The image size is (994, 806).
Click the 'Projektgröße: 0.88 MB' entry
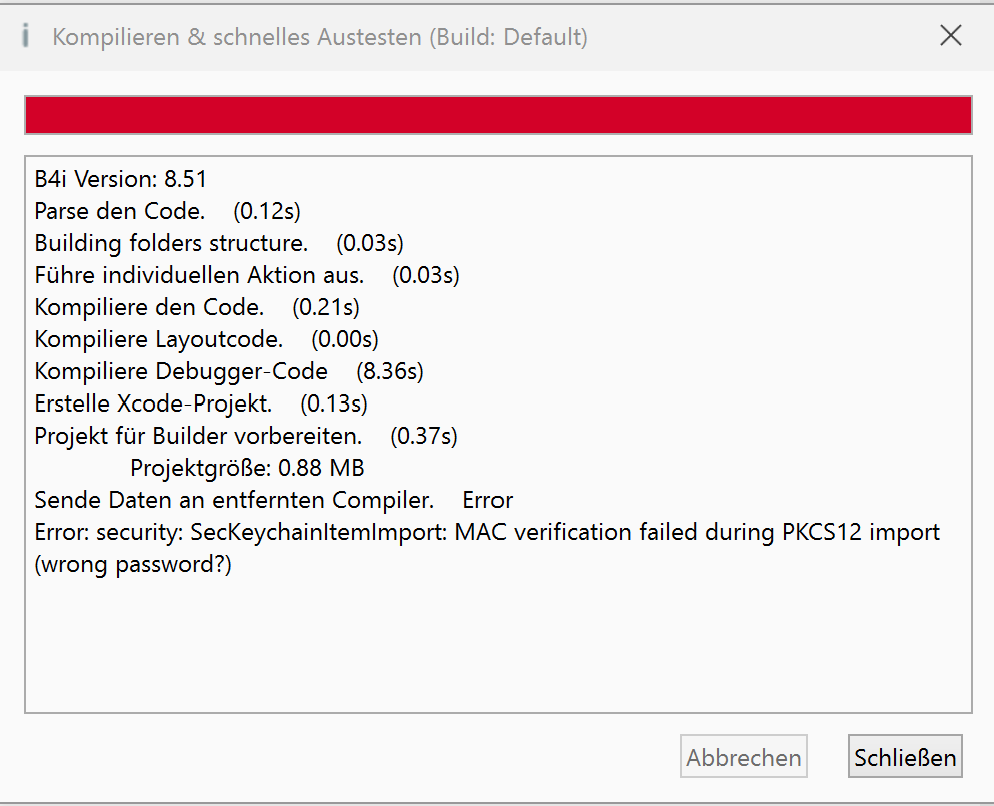247,467
